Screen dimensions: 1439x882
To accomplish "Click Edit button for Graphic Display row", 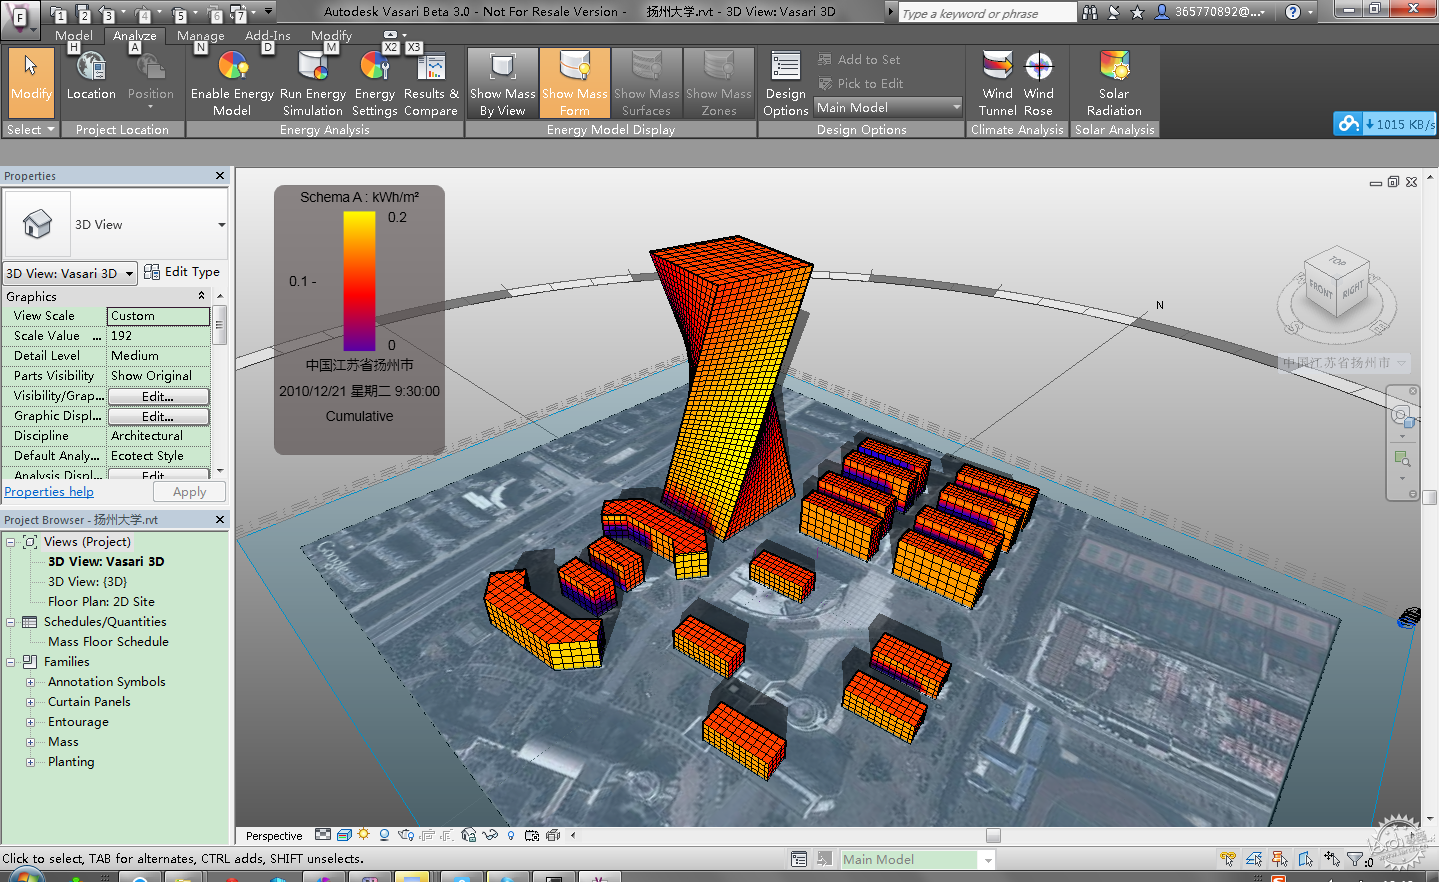I will pyautogui.click(x=158, y=416).
